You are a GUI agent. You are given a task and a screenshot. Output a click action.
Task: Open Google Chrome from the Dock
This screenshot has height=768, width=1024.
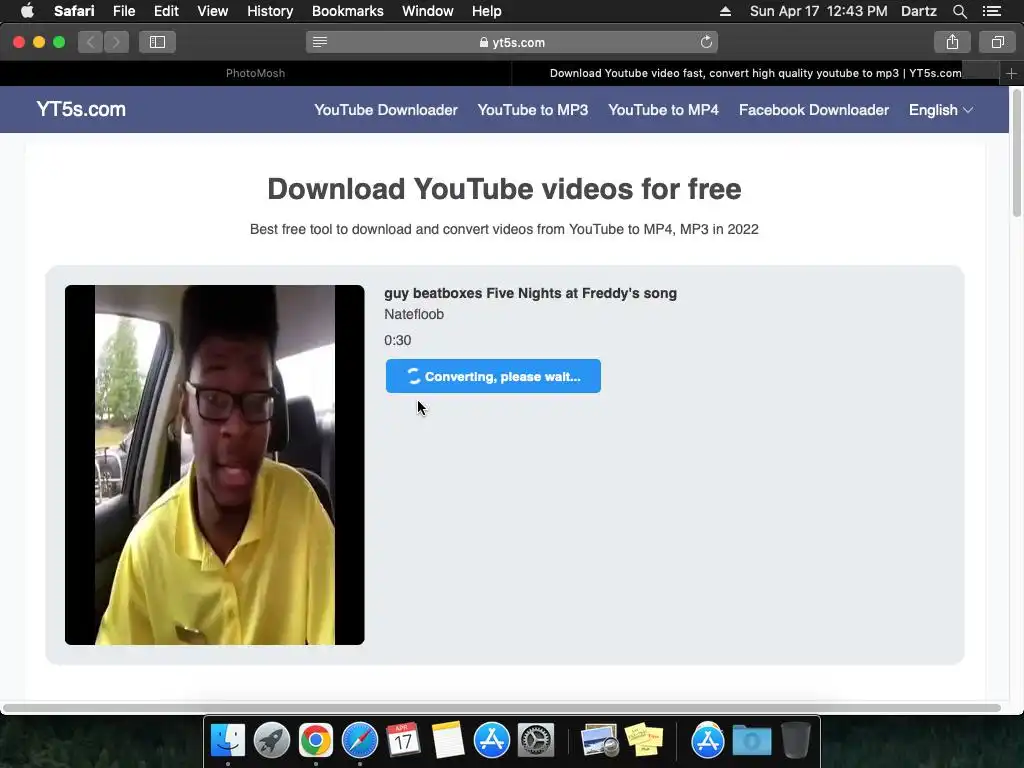(315, 741)
